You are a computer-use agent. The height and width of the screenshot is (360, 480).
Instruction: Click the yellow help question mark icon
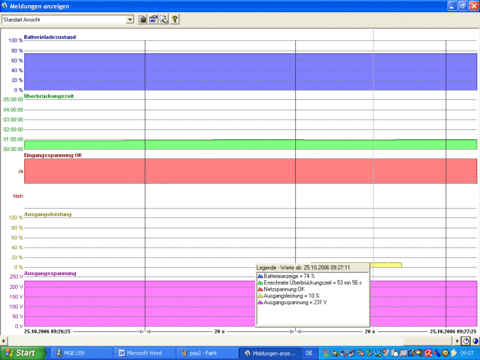(x=175, y=19)
